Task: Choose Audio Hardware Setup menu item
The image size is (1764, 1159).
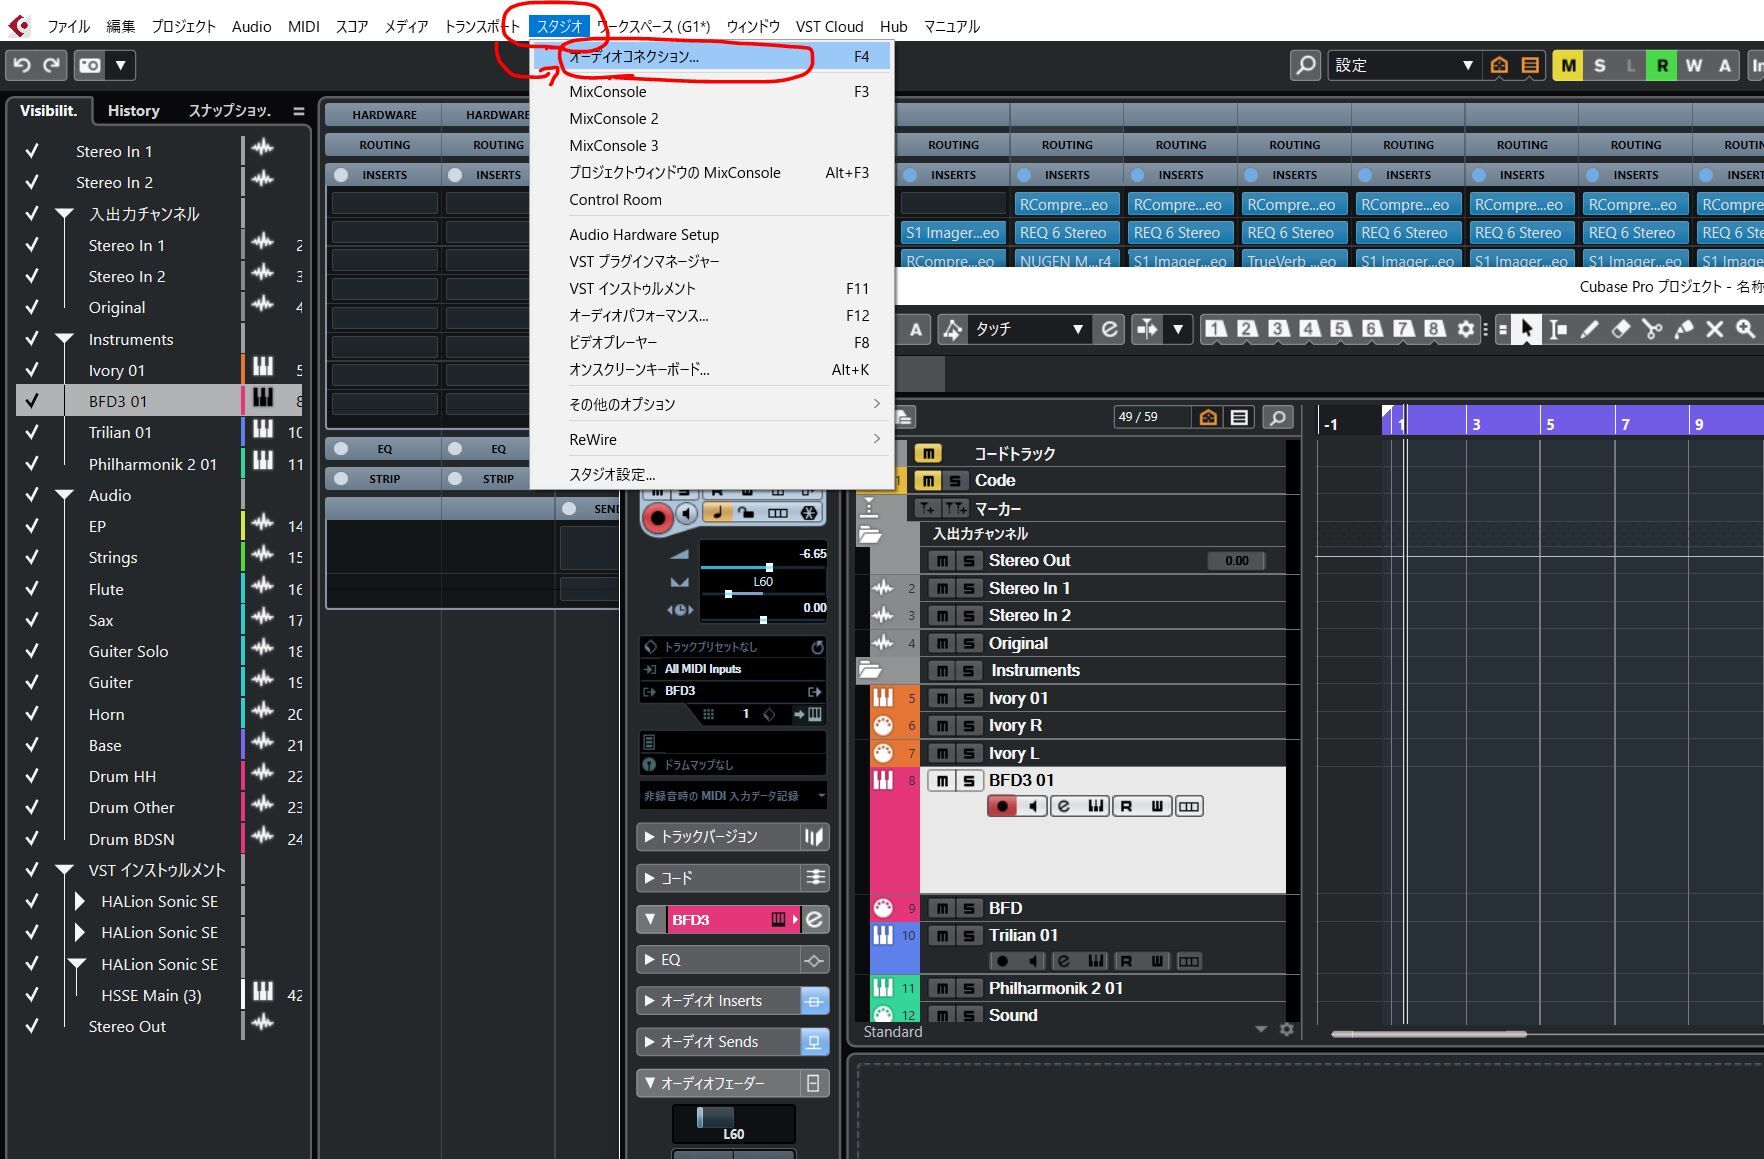Action: (712, 234)
